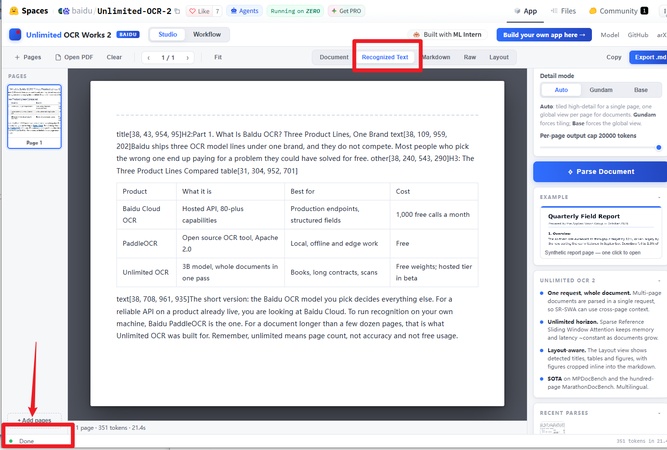This screenshot has height=450, width=667.
Task: Switch to the Markdown tab
Action: (436, 57)
